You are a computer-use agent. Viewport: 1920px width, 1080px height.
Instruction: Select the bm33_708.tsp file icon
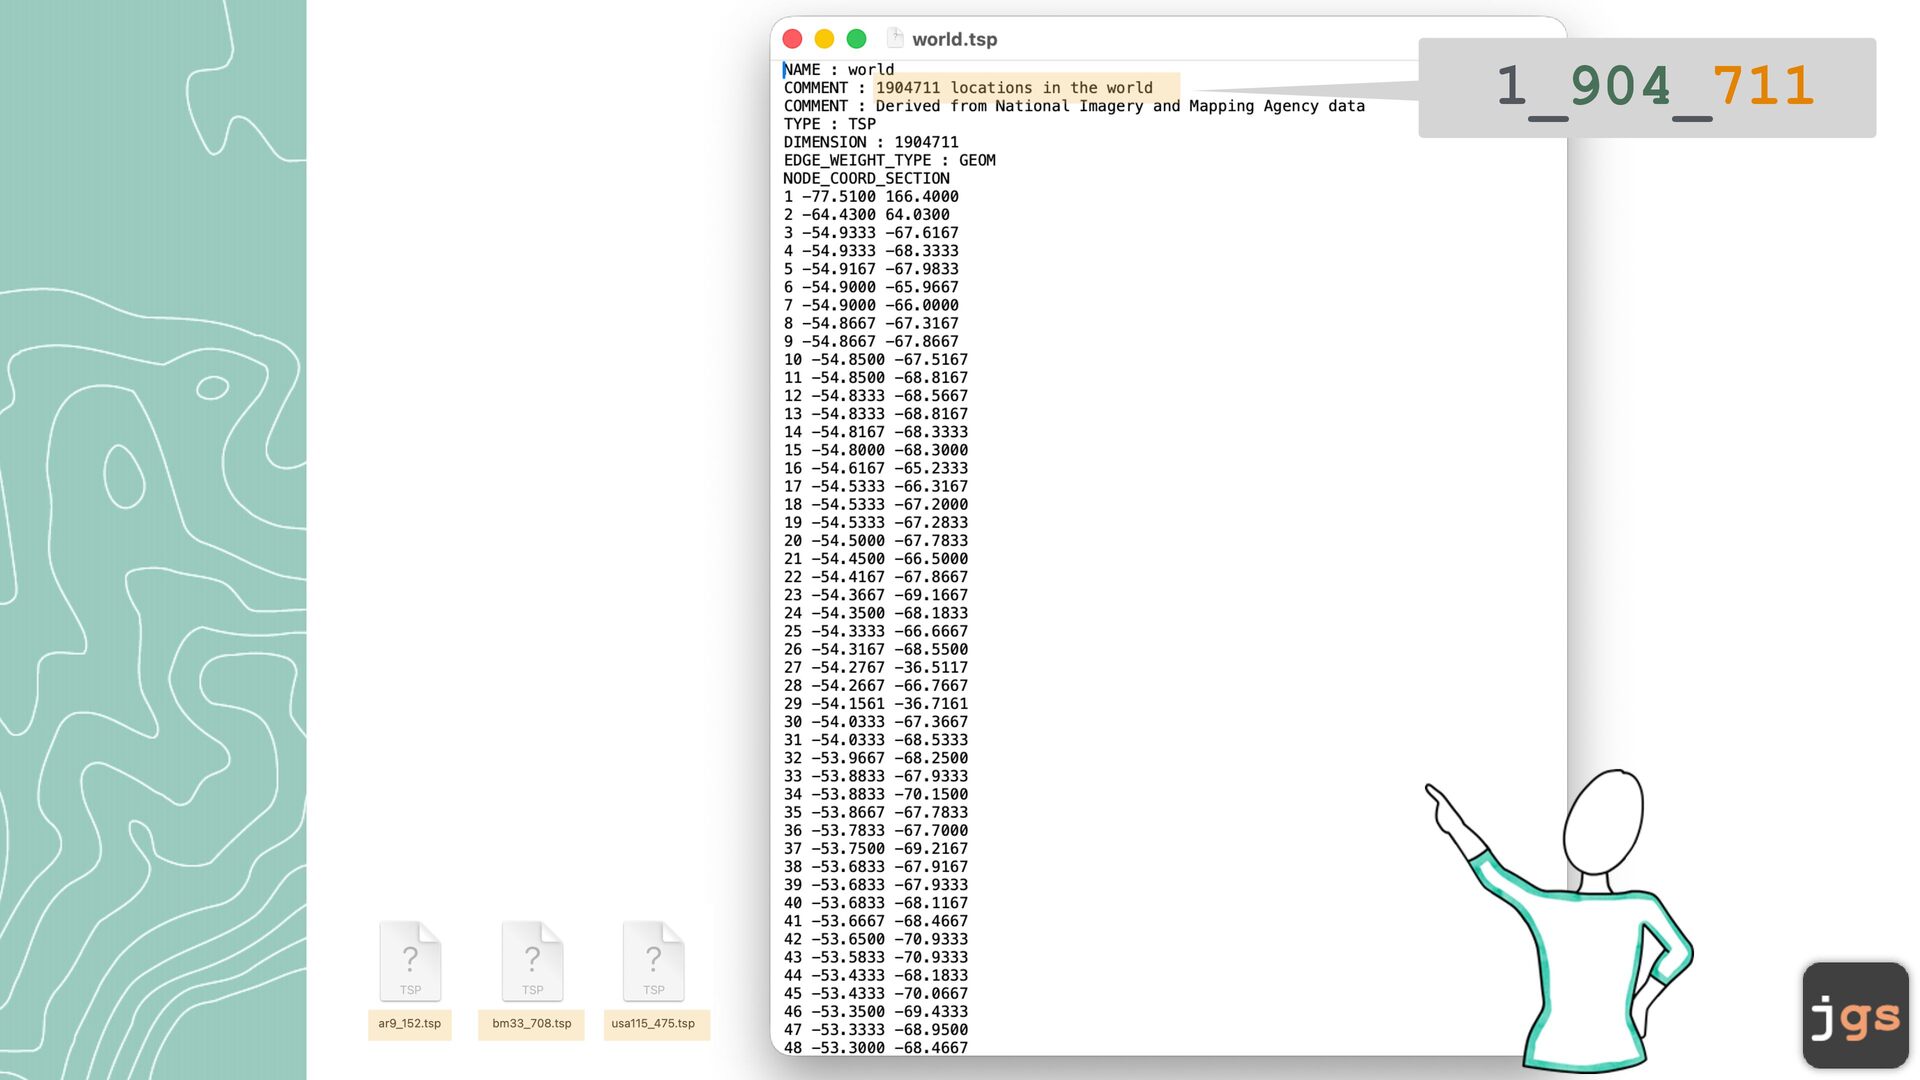click(532, 961)
